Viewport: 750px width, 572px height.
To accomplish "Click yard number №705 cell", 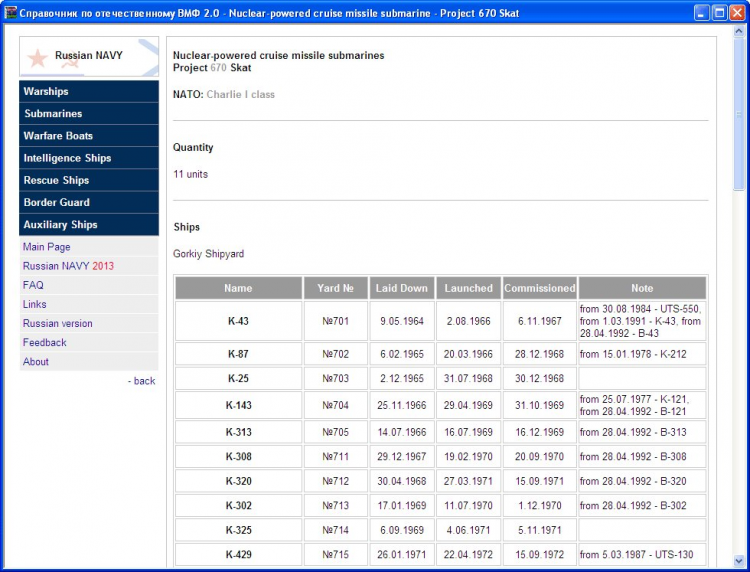I will pyautogui.click(x=335, y=432).
